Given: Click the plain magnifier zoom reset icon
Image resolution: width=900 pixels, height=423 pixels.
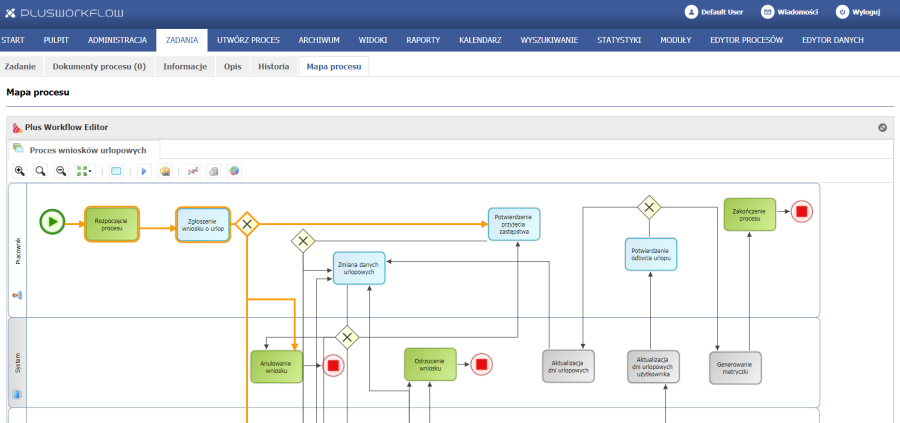Looking at the screenshot, I should coord(40,171).
